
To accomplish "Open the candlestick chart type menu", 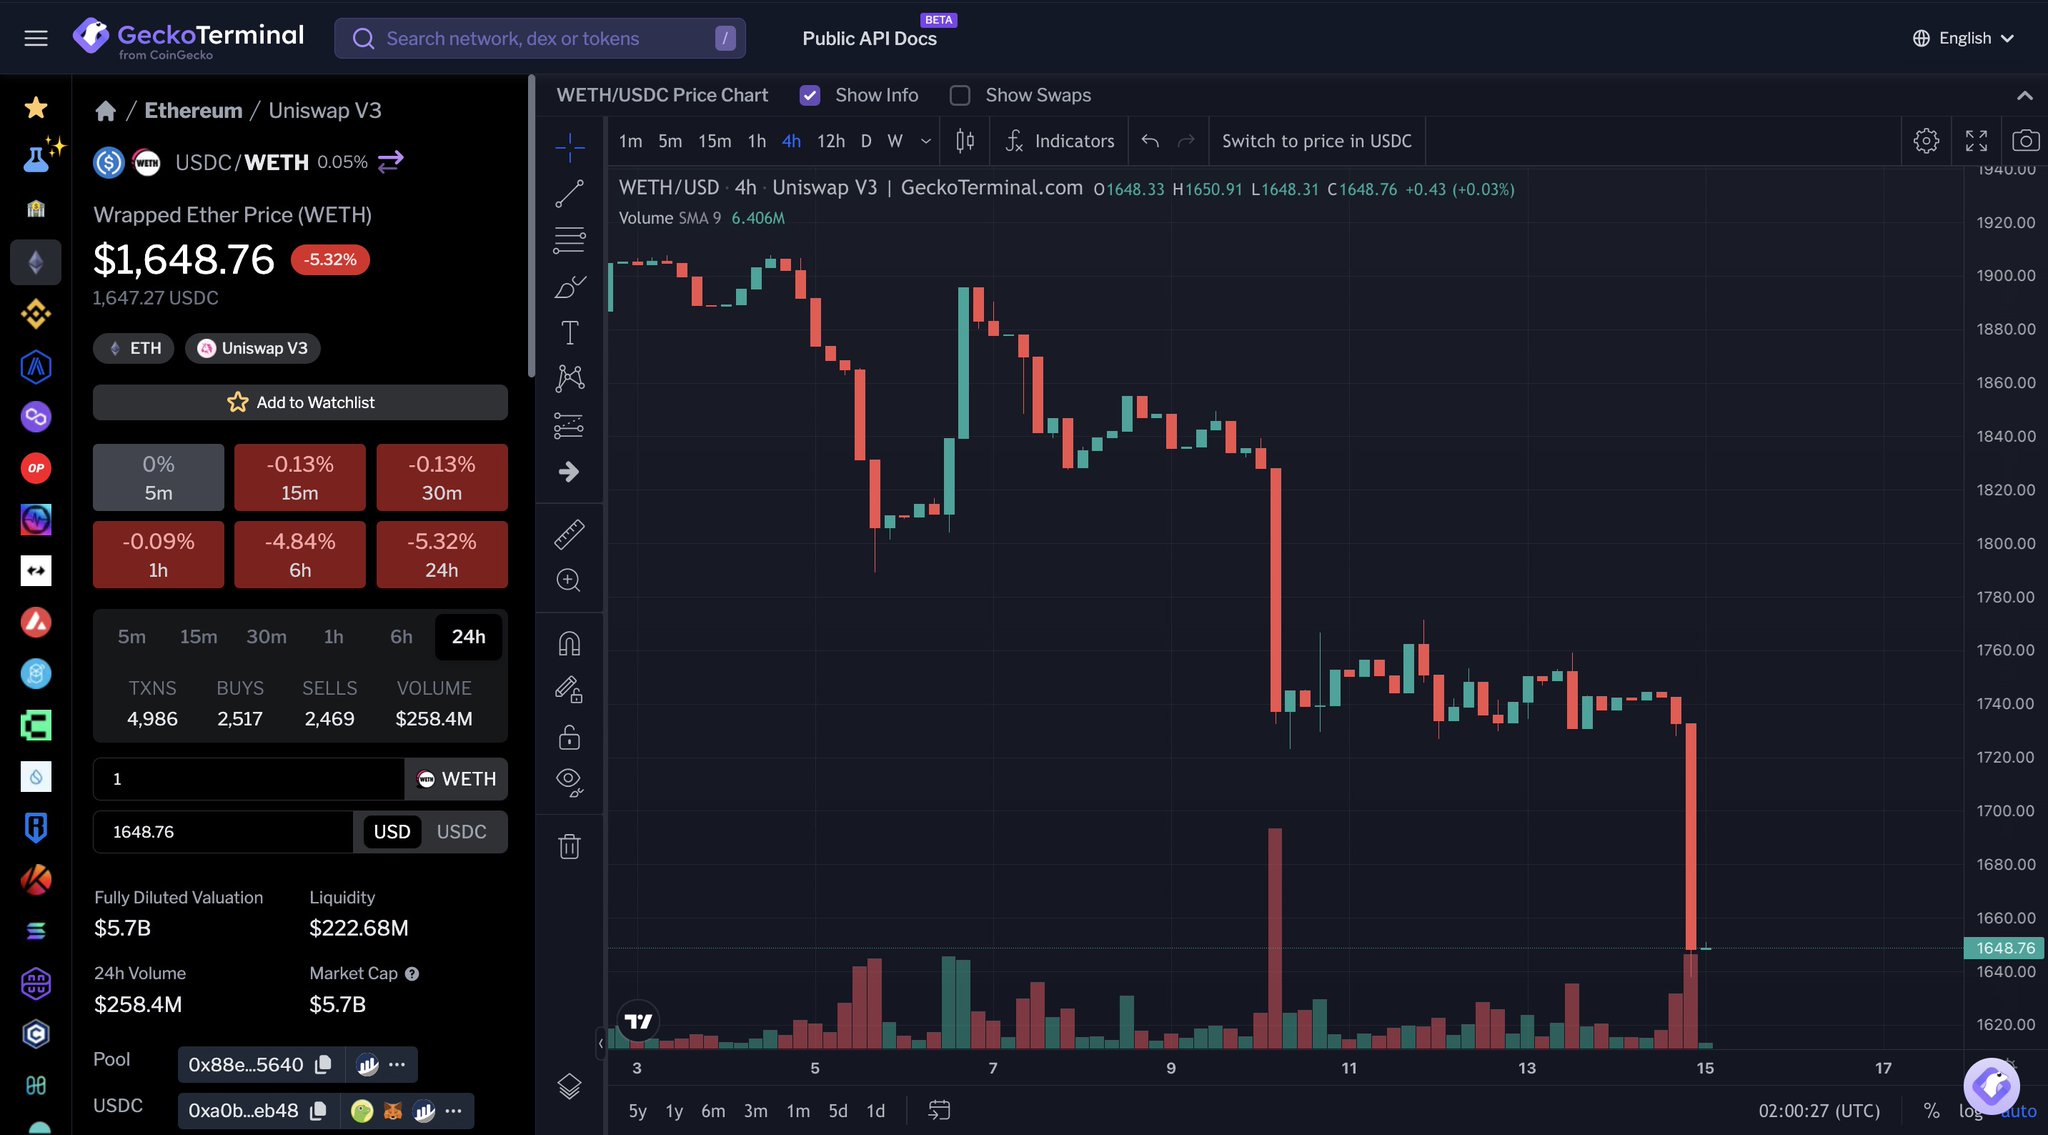I will 965,141.
